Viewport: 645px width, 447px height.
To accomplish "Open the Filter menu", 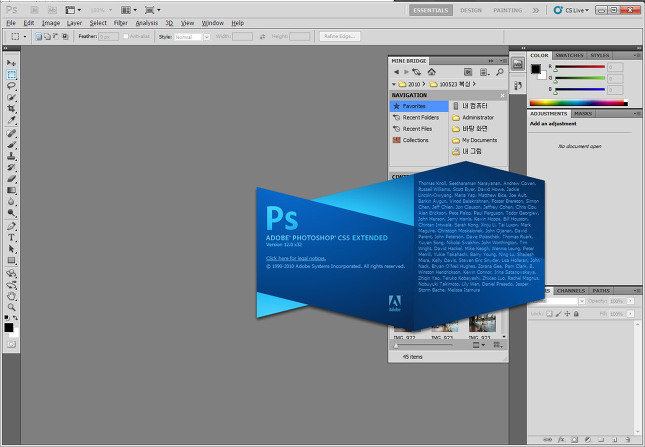I will click(121, 23).
